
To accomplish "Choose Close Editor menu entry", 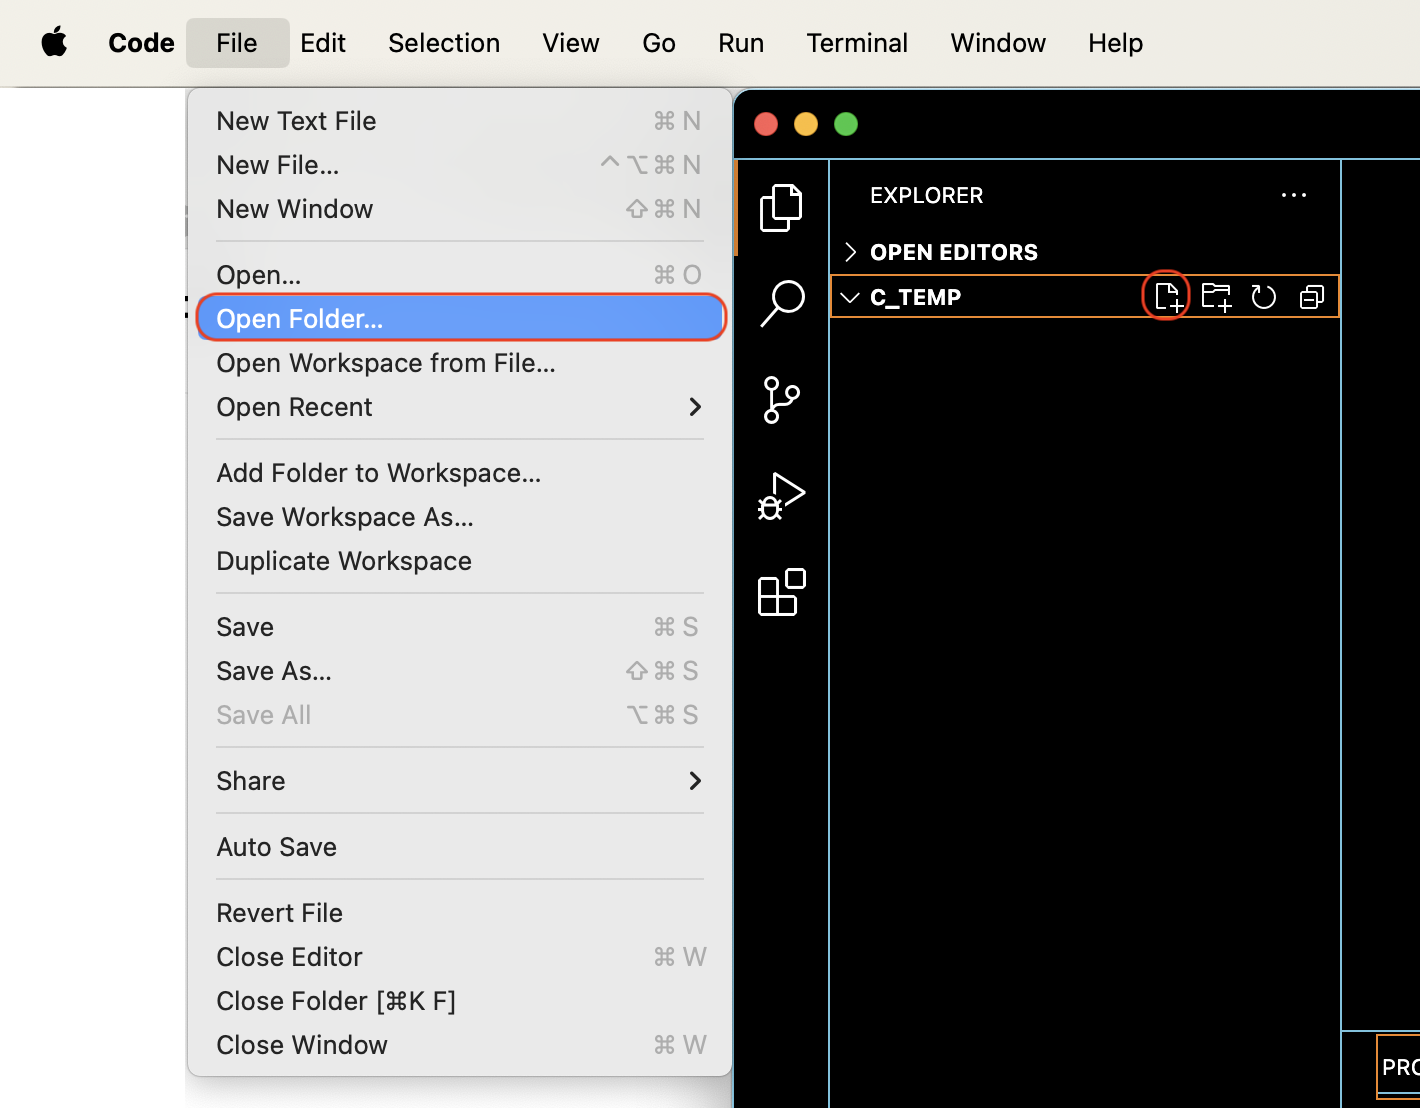I will [460, 957].
